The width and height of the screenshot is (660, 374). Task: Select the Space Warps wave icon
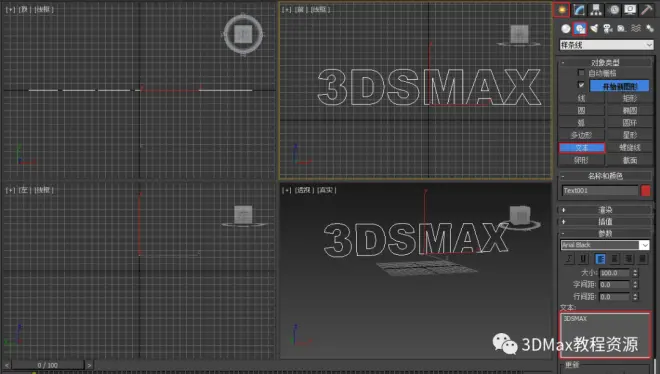(x=636, y=29)
